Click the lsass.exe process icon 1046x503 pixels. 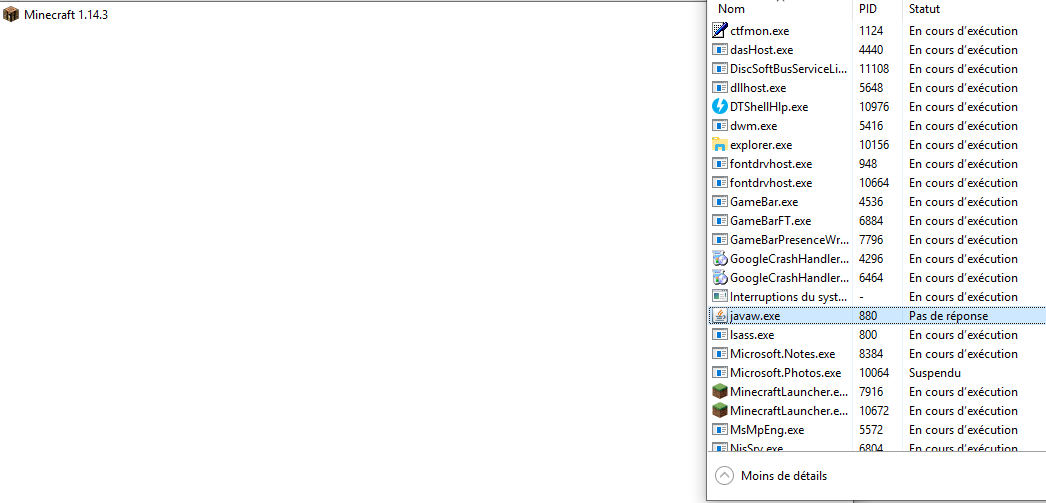coord(719,335)
